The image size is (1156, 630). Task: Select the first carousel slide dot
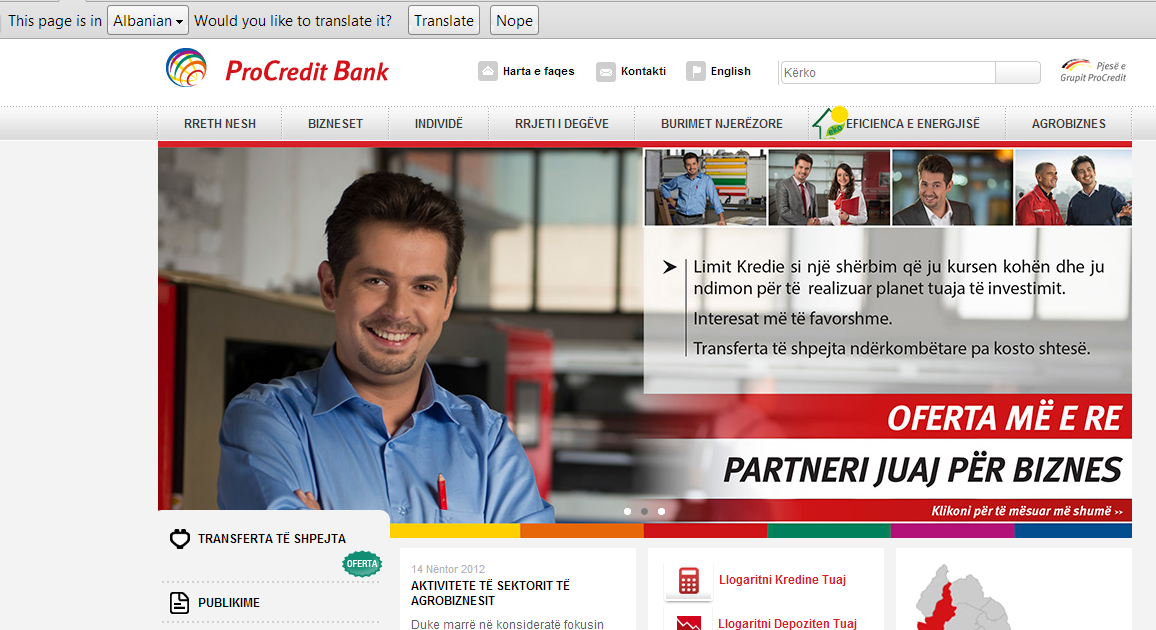coord(627,511)
